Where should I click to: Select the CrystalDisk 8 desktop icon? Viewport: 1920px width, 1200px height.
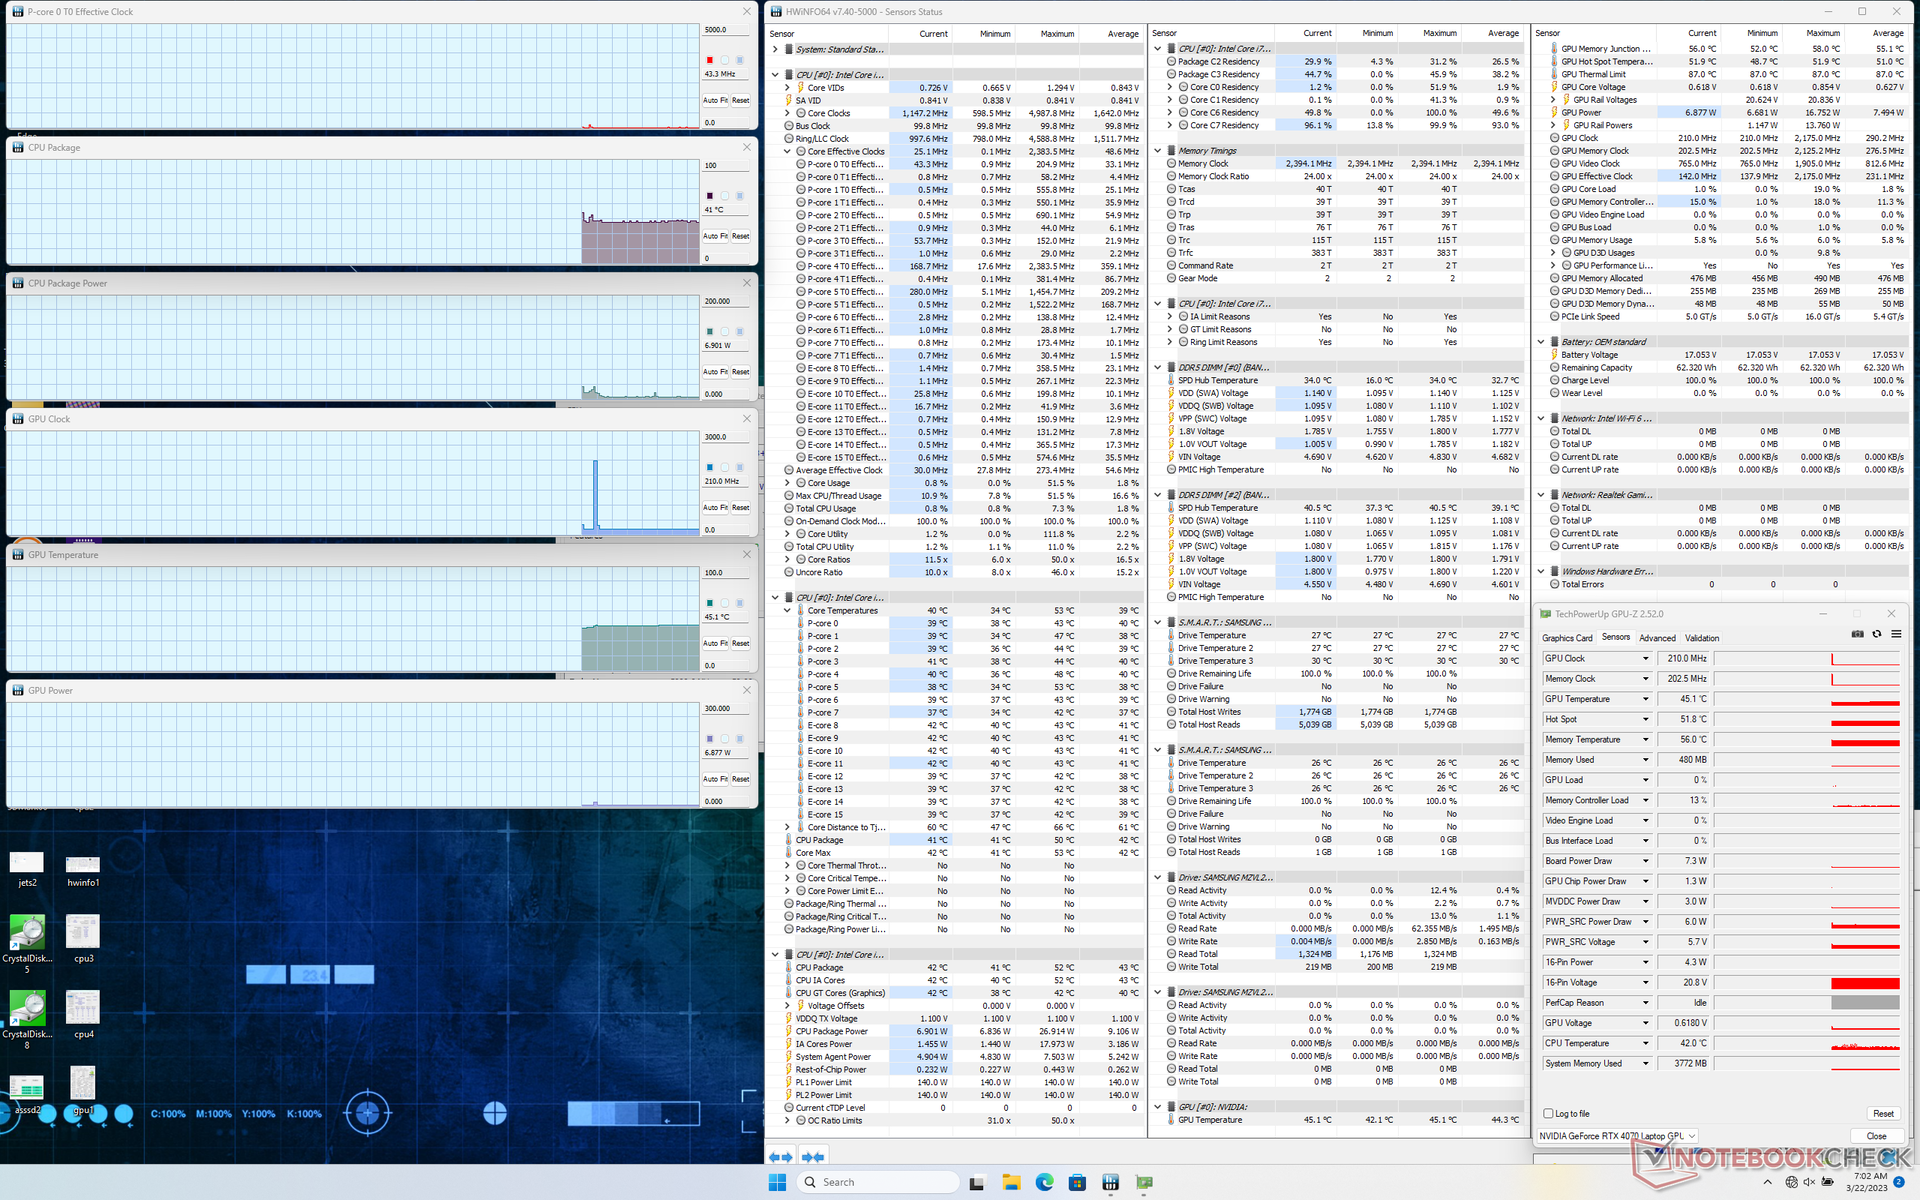point(27,1020)
